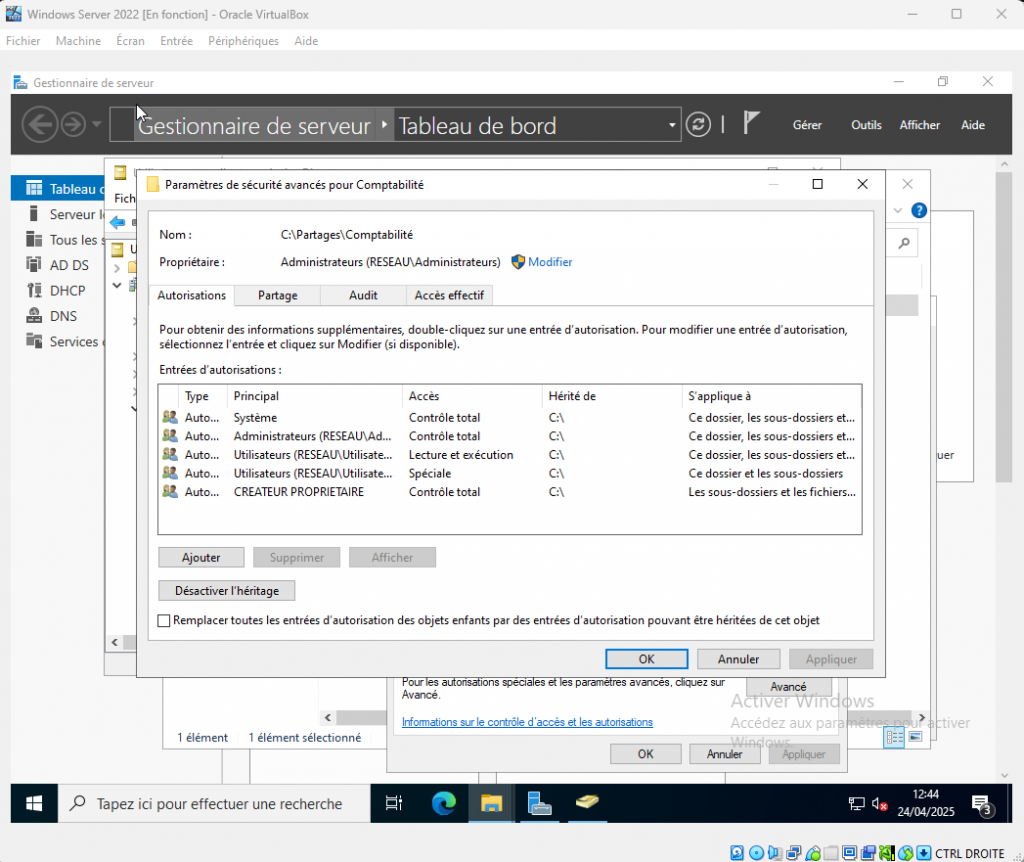The width and height of the screenshot is (1024, 862).
Task: Open the notifications flag icon
Action: (752, 124)
